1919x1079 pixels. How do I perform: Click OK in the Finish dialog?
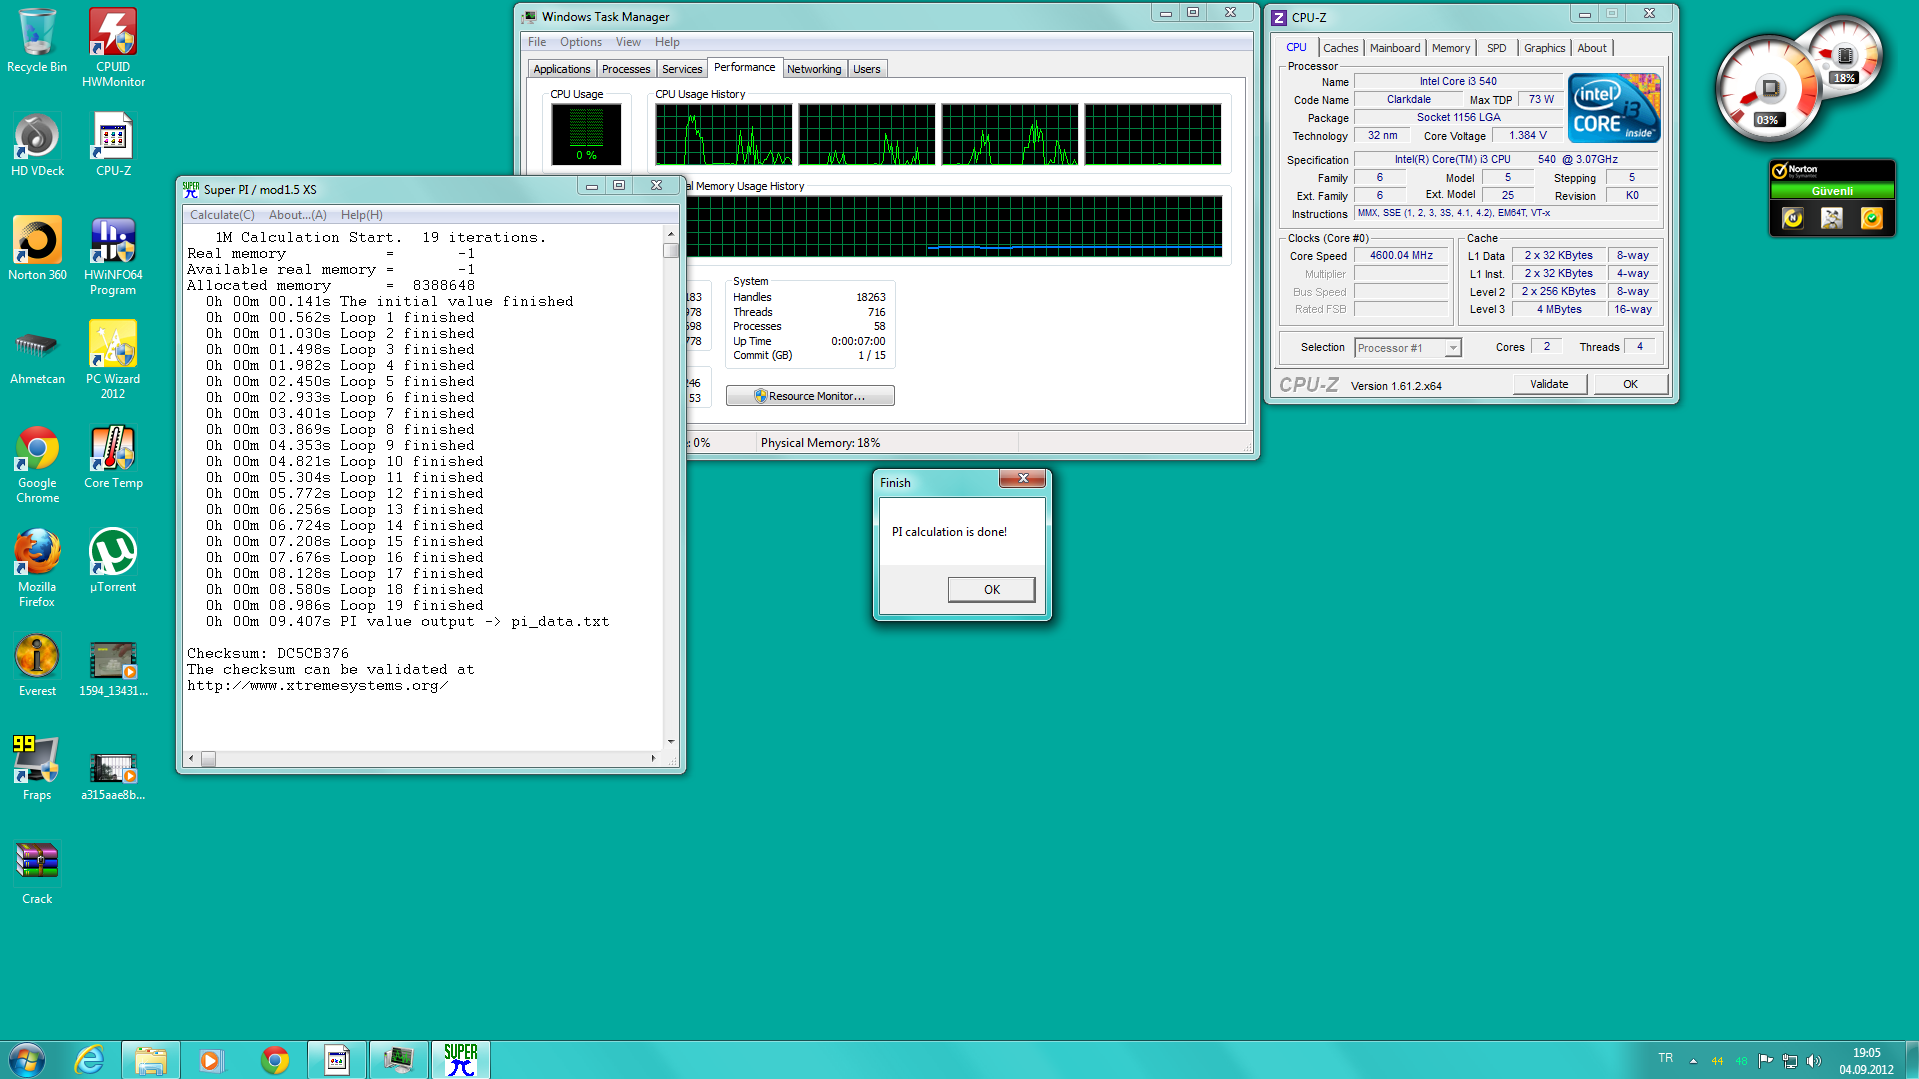[991, 589]
